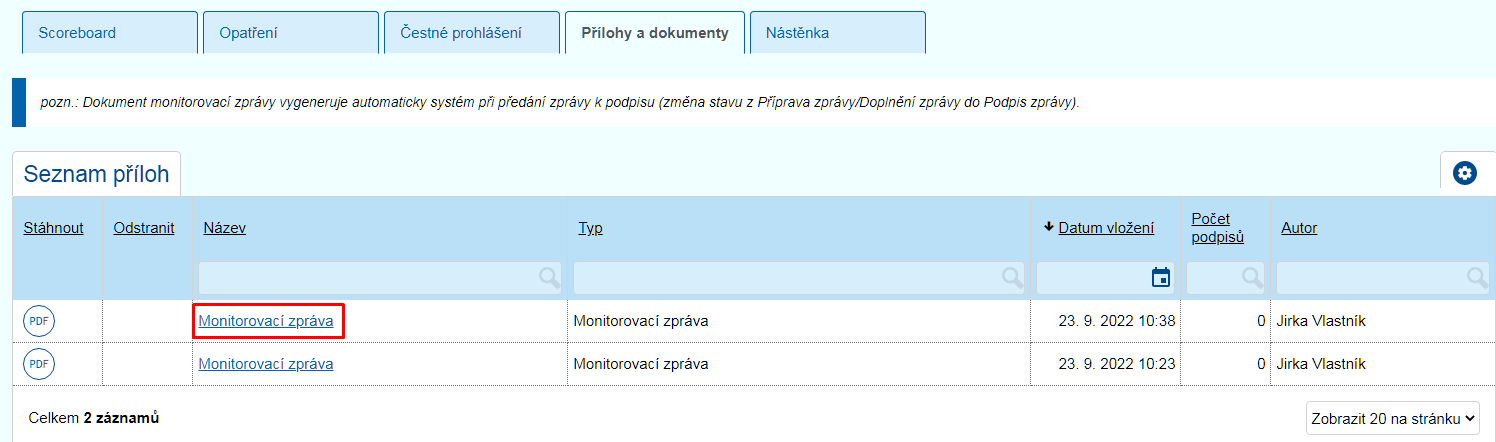The height and width of the screenshot is (442, 1496).
Task: Open calendar picker in Datum vložení filter
Action: pos(1161,278)
